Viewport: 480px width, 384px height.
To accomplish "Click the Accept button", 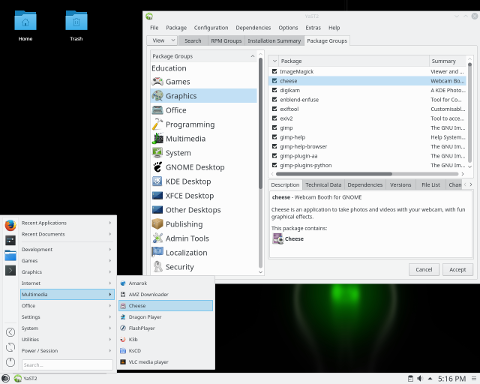I will [457, 269].
